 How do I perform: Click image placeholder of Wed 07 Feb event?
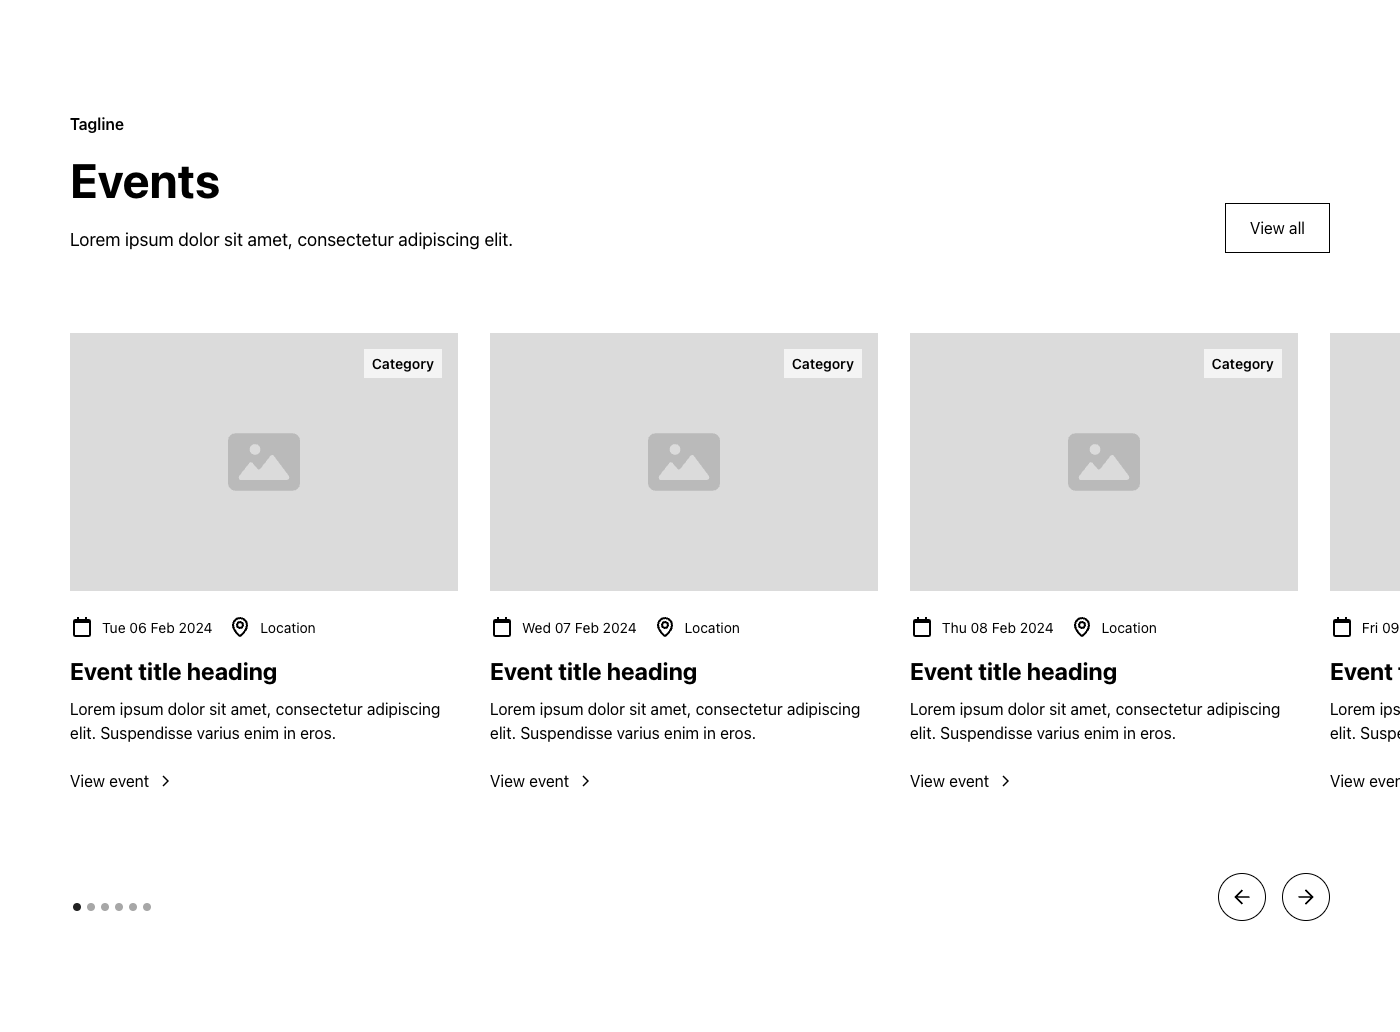point(684,462)
